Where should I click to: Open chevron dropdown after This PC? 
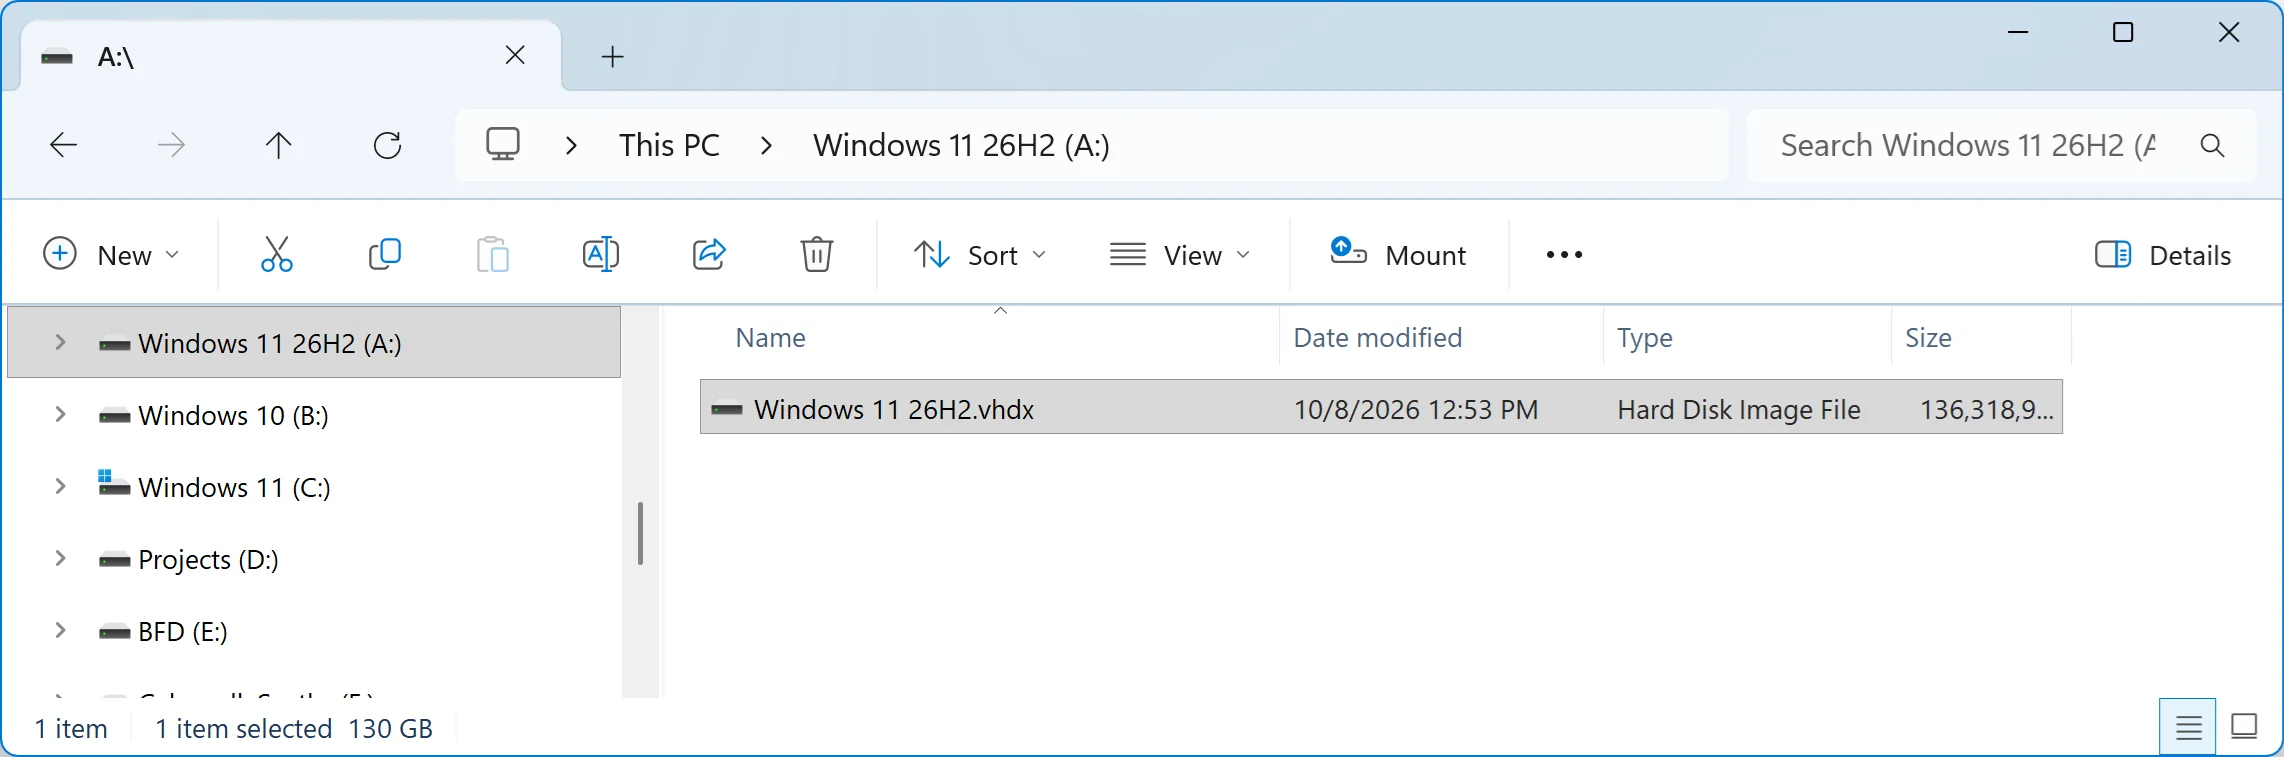[x=766, y=146]
